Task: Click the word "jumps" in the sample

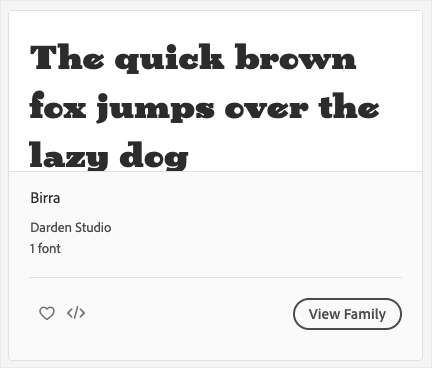Action: 156,108
